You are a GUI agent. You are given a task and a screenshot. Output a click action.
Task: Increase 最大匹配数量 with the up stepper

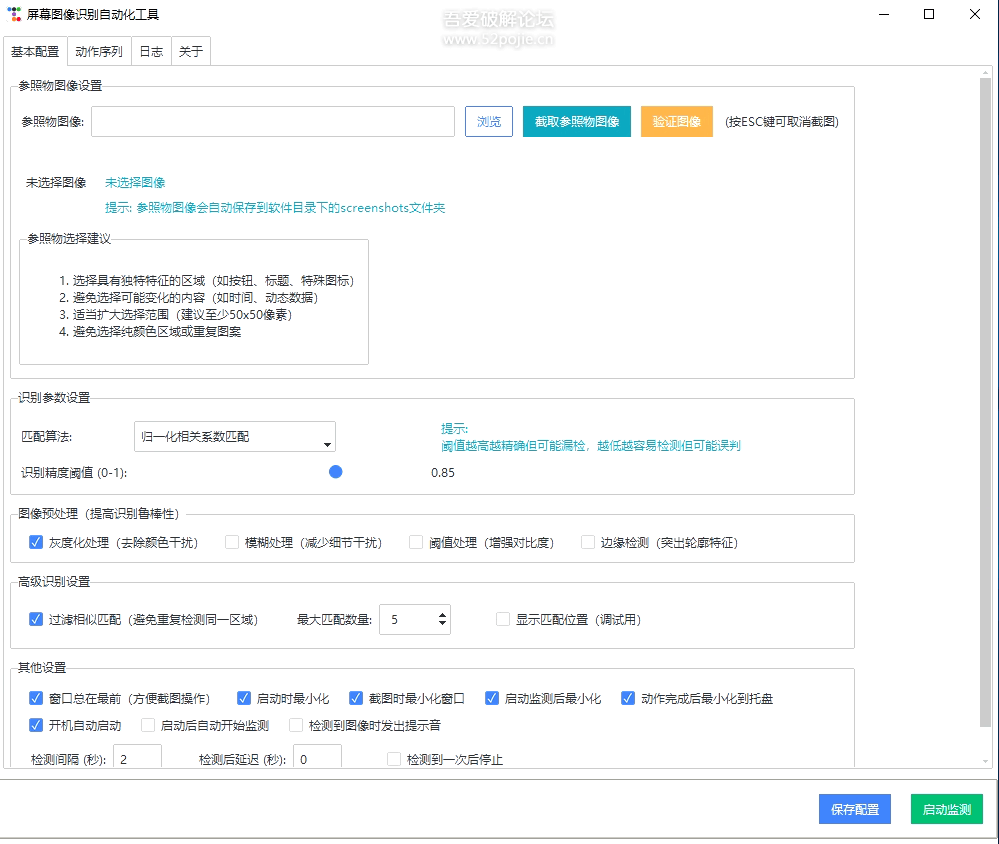click(440, 613)
